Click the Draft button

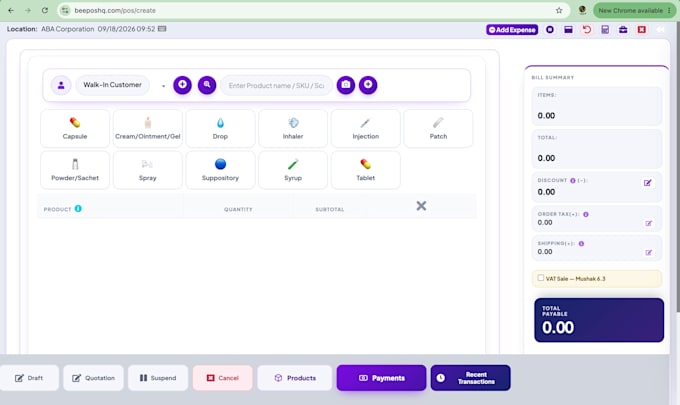point(29,378)
